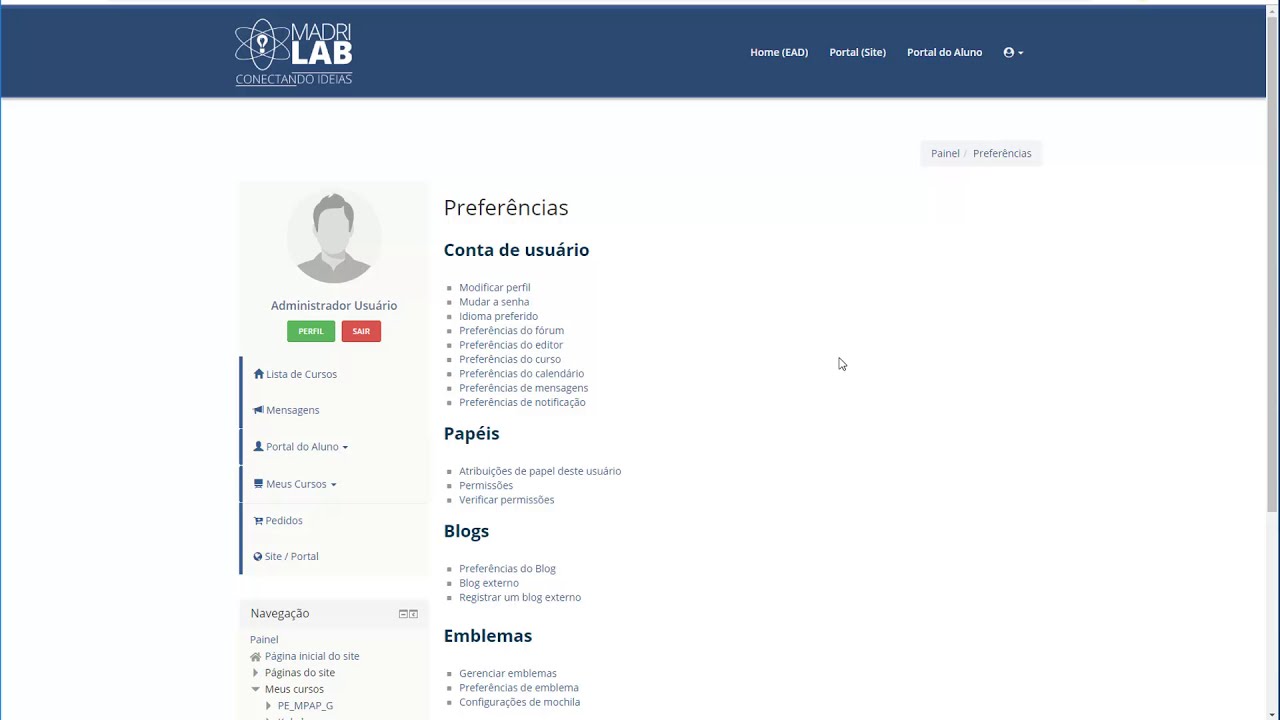Open Registrar um blog externo link
This screenshot has height=720, width=1280.
(520, 598)
